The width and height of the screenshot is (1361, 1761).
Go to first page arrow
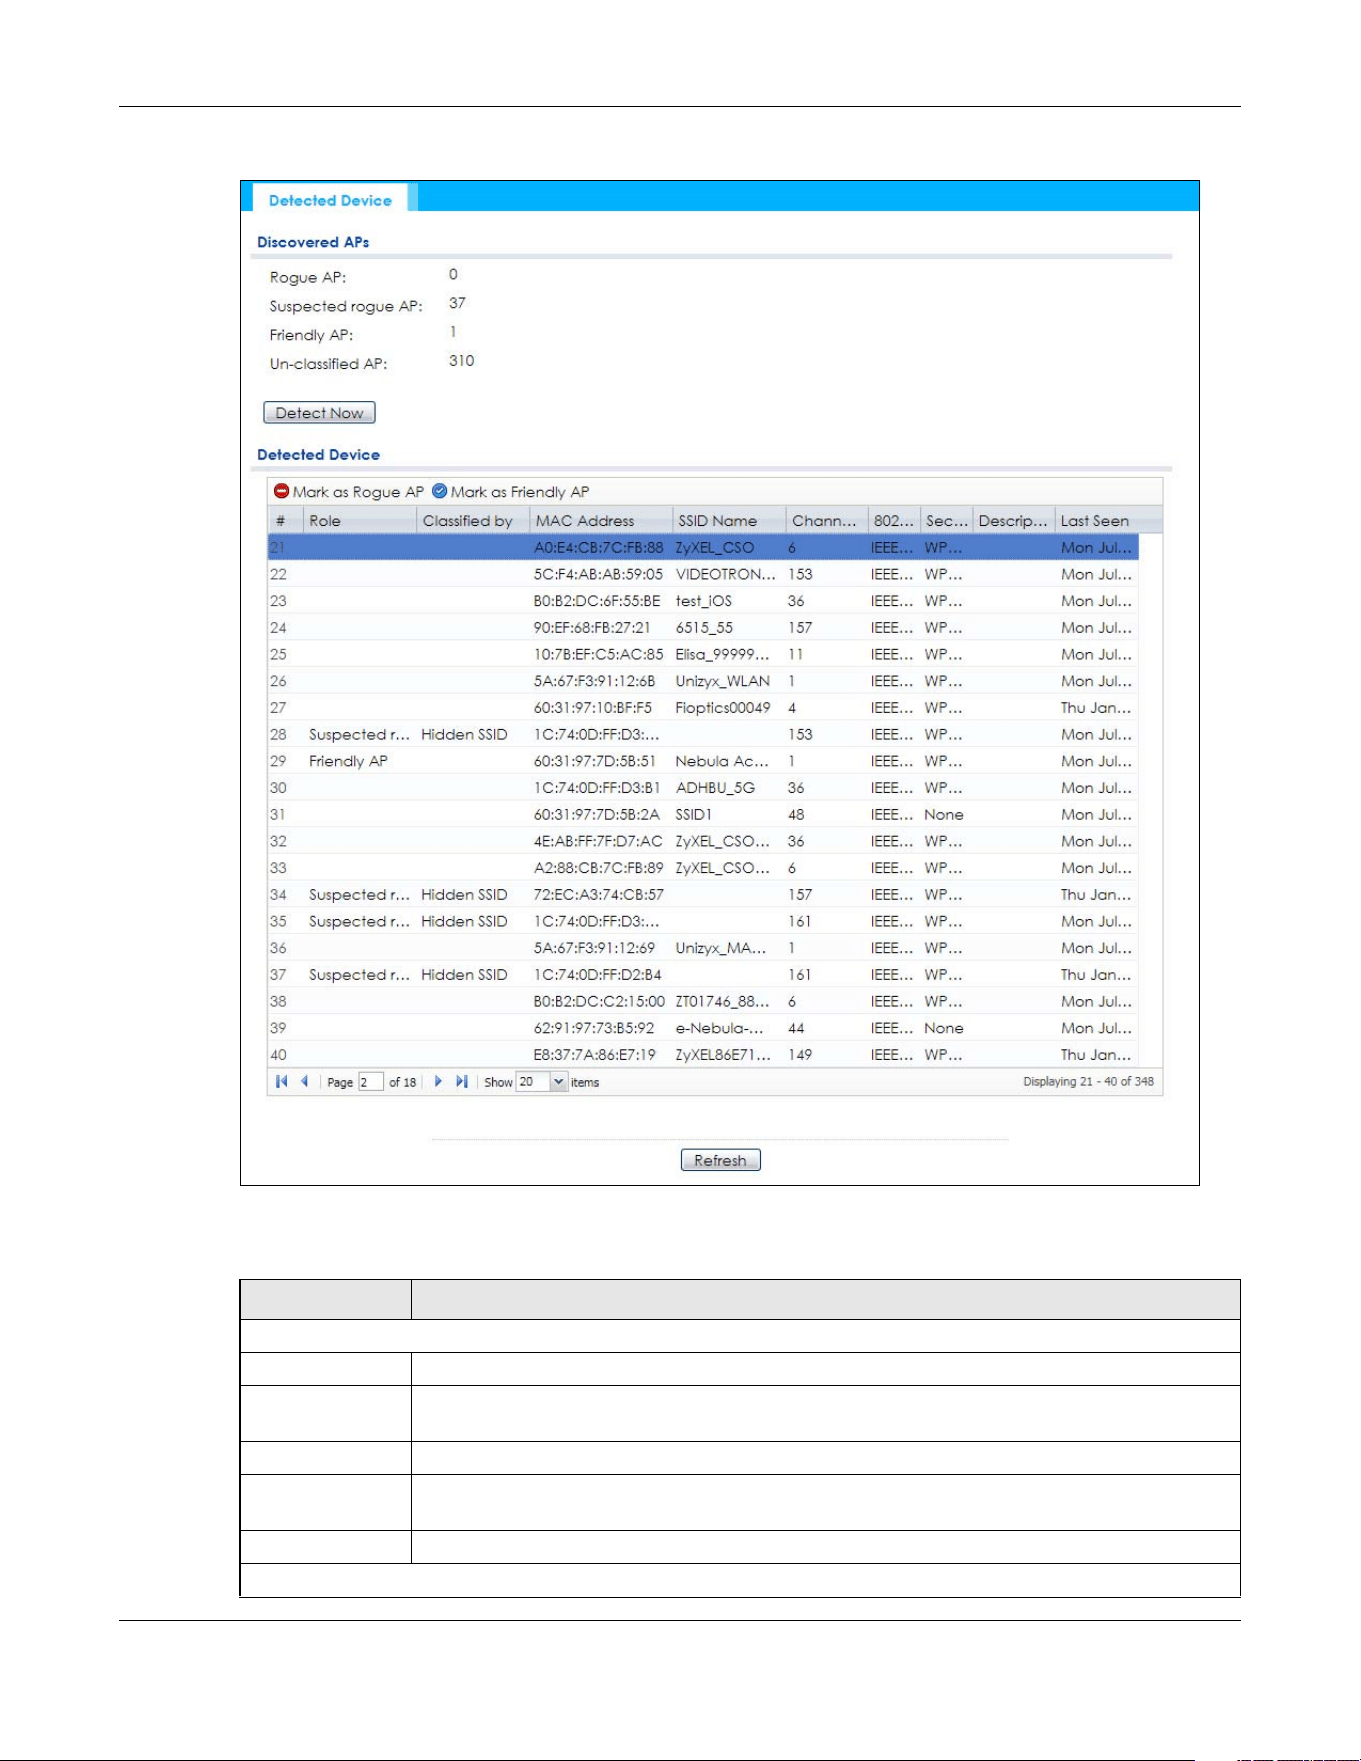point(282,1081)
